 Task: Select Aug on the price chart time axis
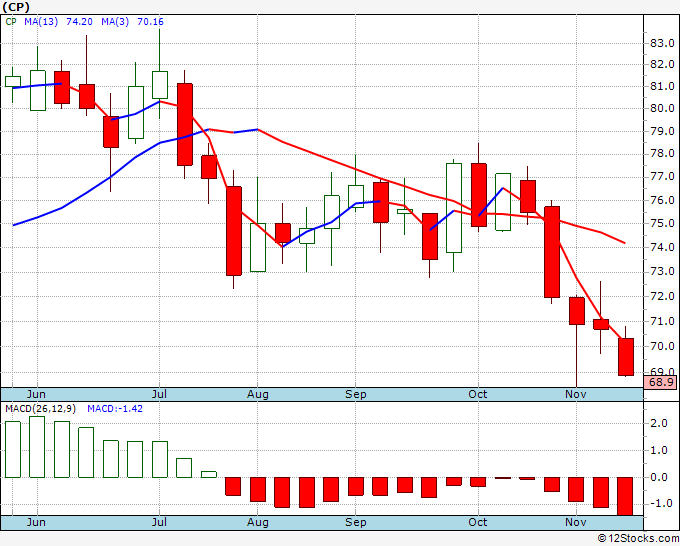258,394
